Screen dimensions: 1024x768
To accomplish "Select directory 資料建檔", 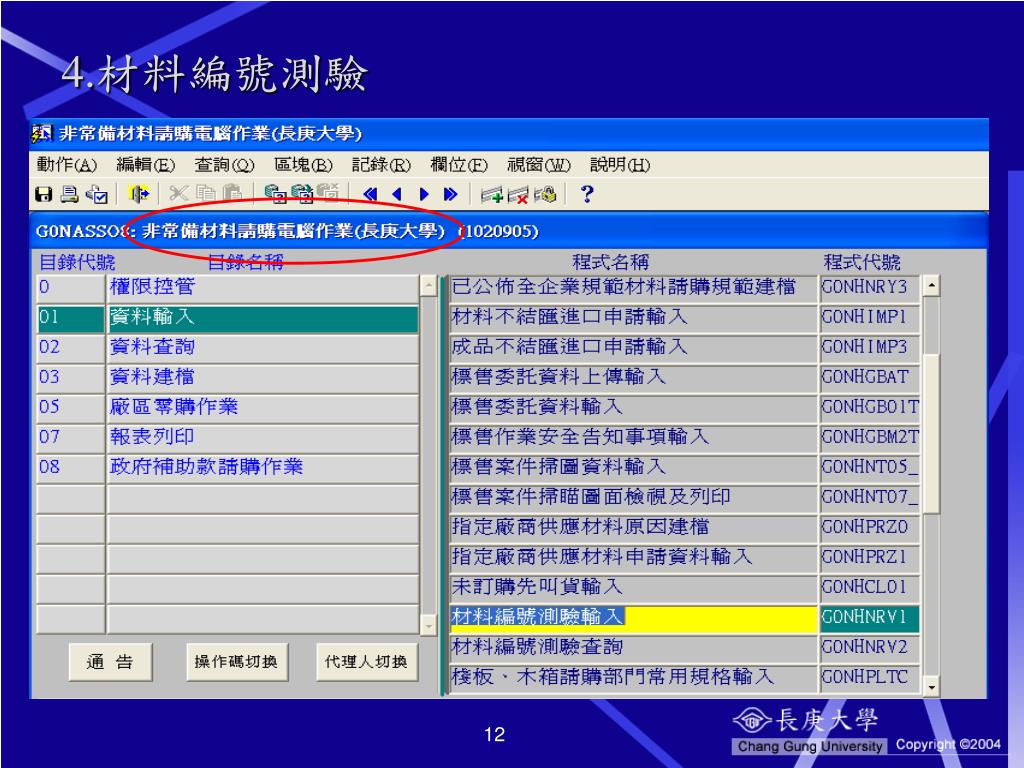I will pyautogui.click(x=262, y=377).
